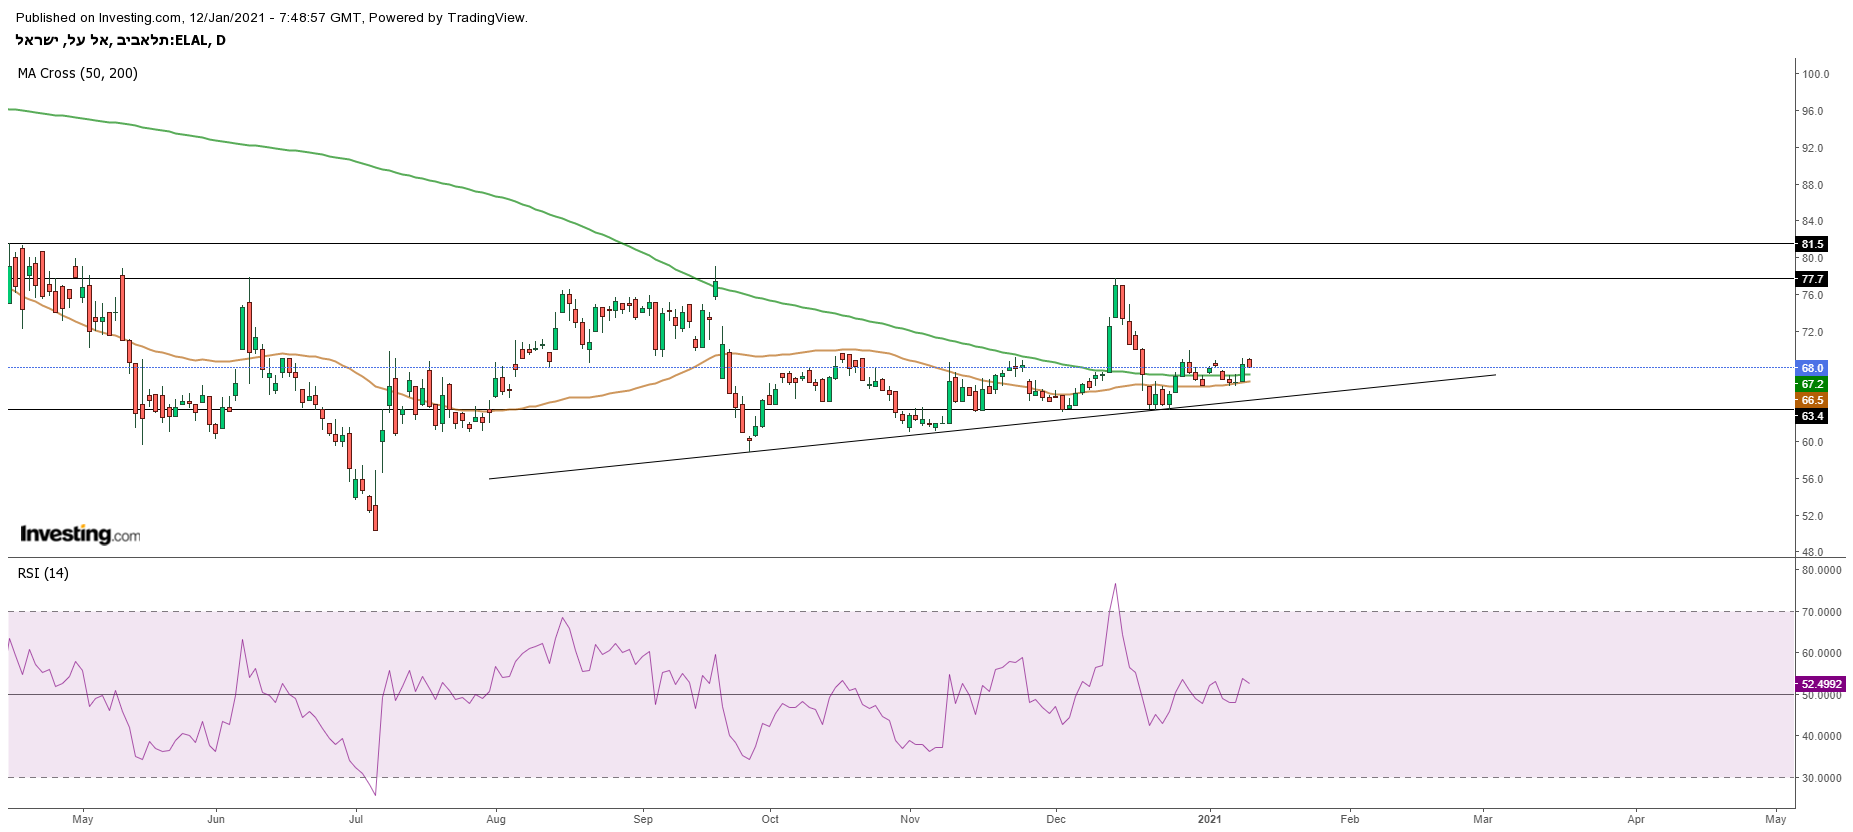Click the Apr label on time axis
This screenshot has height=832, width=1853.
point(1636,819)
